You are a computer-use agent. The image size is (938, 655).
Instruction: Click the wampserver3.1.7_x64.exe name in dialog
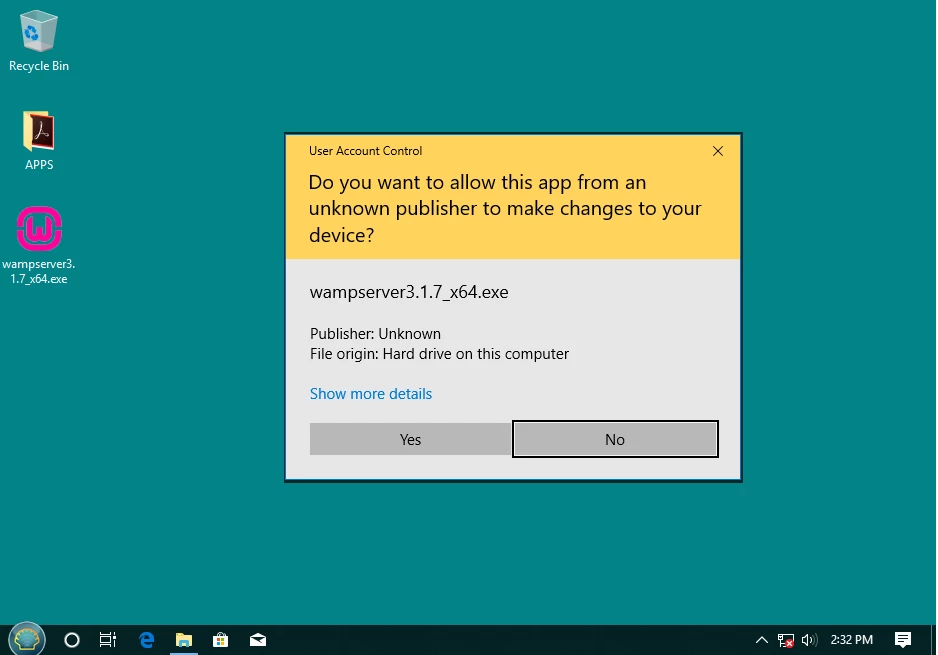click(409, 292)
